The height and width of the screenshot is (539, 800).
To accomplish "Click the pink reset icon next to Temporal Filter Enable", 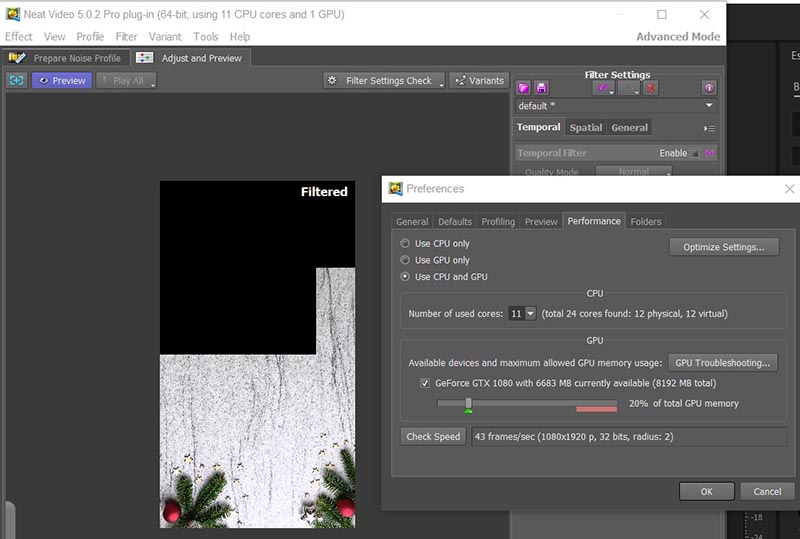I will 710,153.
